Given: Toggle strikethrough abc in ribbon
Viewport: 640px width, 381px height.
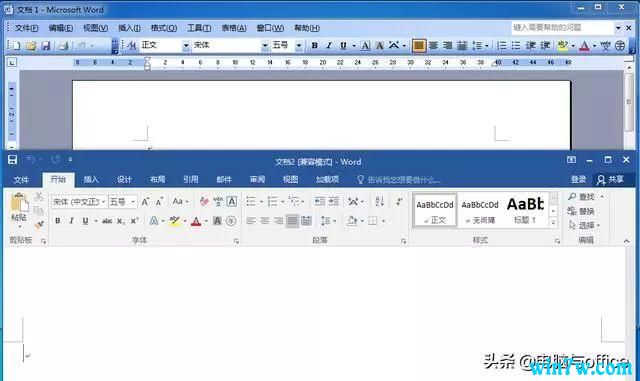Looking at the screenshot, I should (x=107, y=221).
